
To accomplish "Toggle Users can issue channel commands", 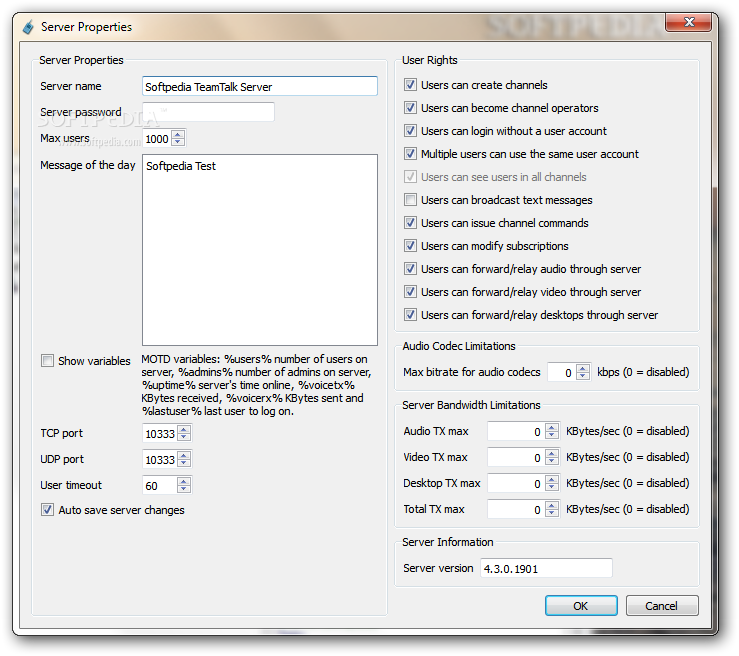I will 410,223.
